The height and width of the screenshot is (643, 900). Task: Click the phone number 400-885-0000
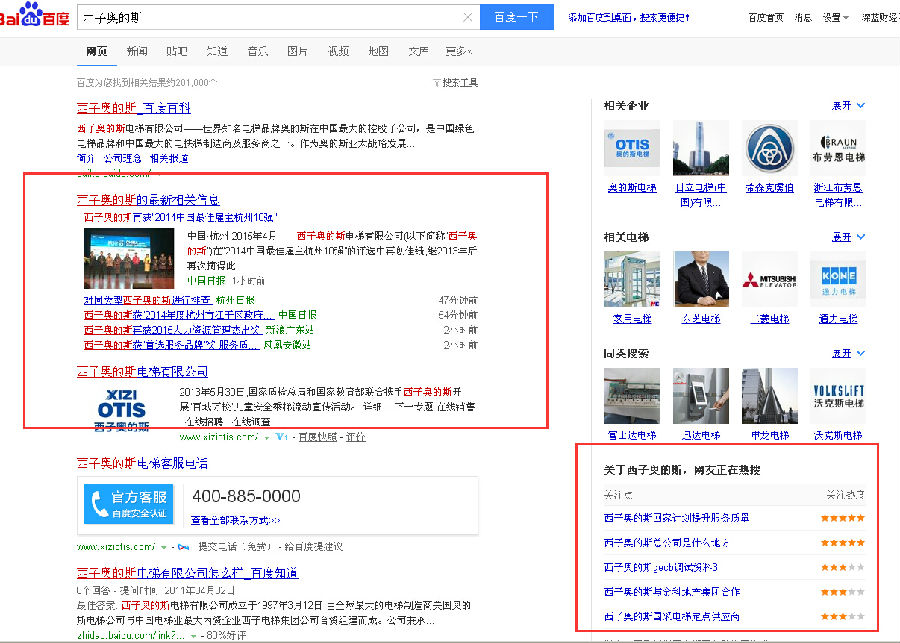tap(246, 496)
